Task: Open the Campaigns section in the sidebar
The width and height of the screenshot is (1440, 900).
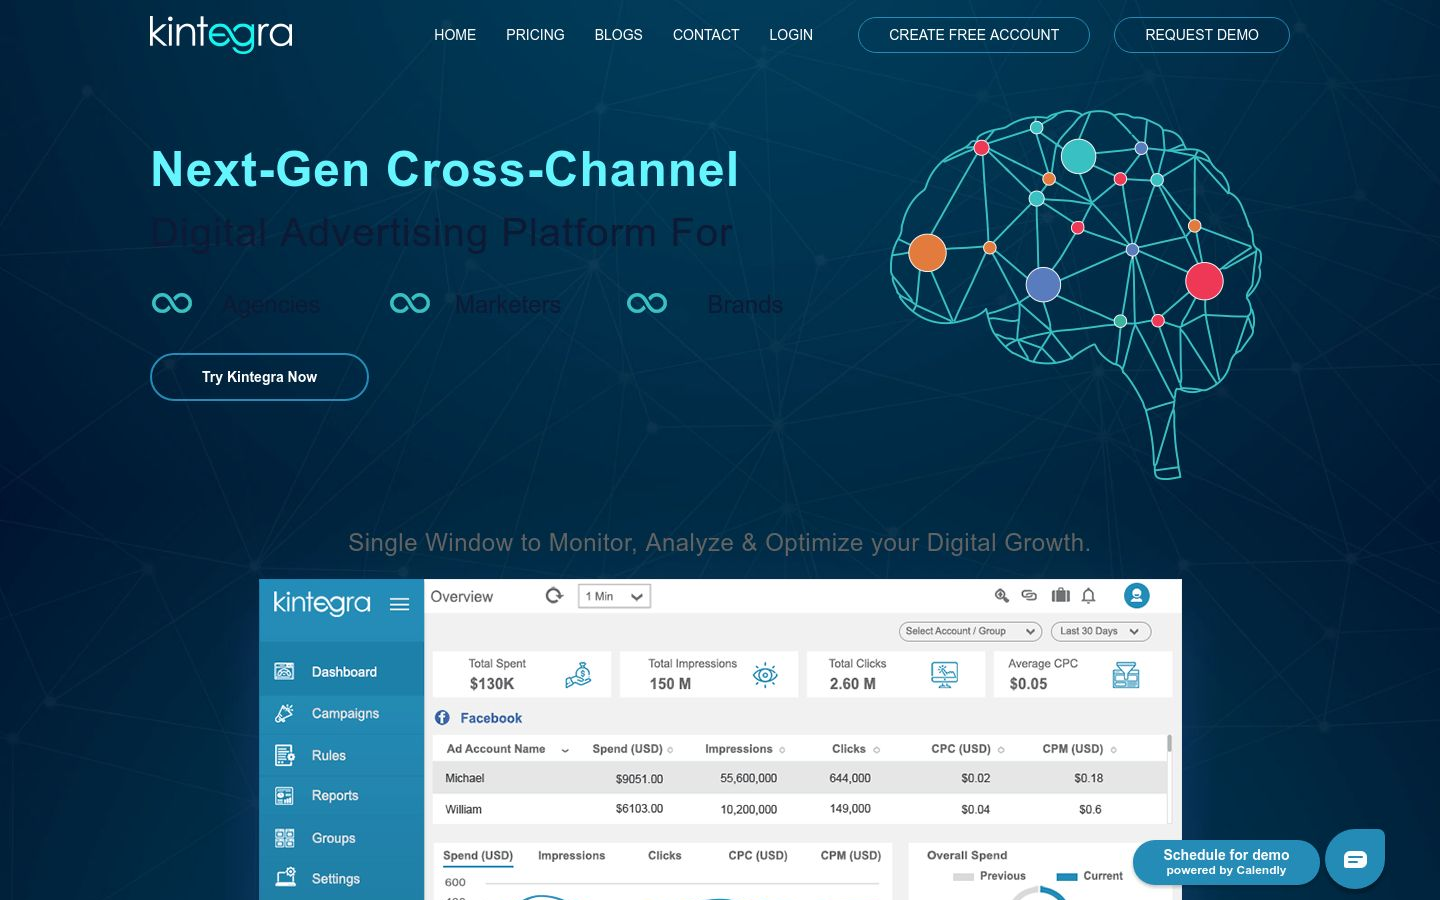Action: coord(345,713)
